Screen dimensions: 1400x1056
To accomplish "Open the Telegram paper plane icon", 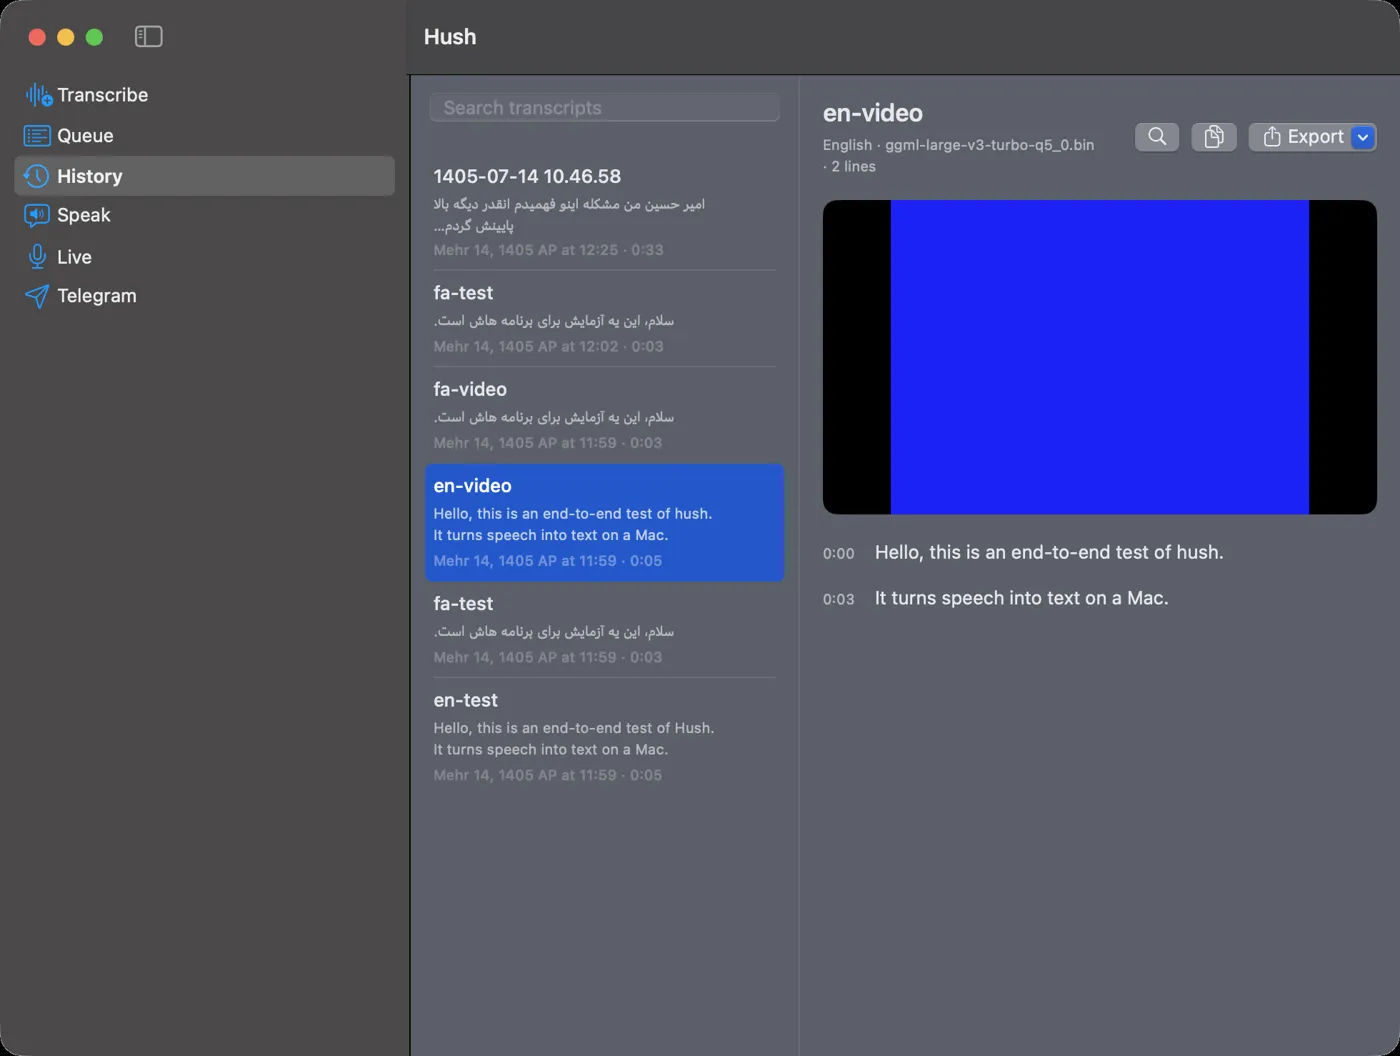I will (37, 296).
